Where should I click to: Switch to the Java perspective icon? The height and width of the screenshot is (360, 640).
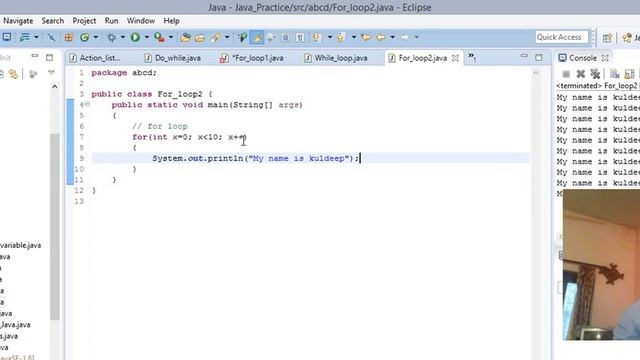pos(628,38)
